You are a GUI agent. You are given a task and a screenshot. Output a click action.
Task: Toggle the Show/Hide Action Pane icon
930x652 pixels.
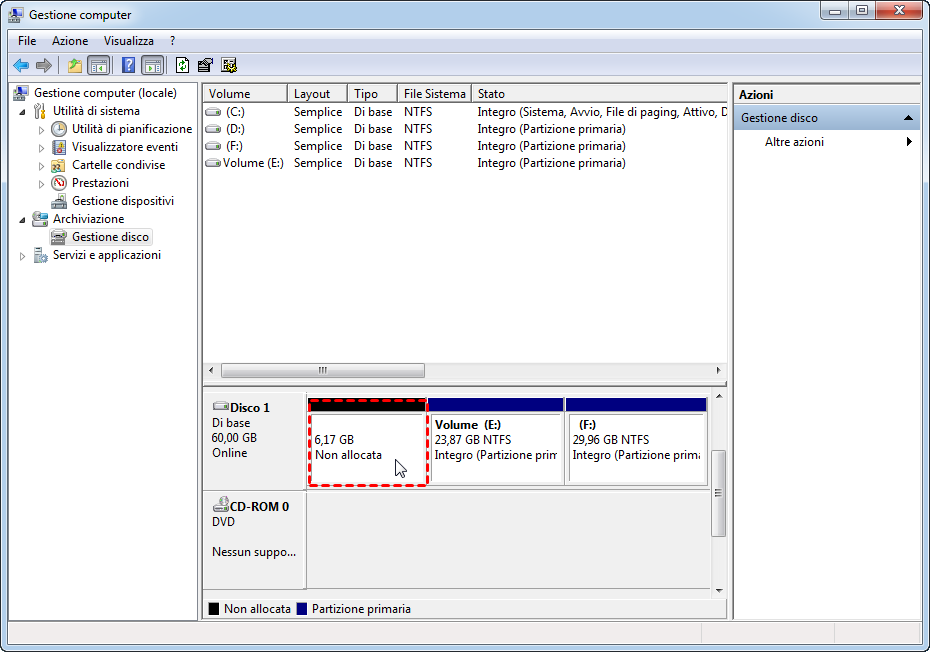[153, 65]
